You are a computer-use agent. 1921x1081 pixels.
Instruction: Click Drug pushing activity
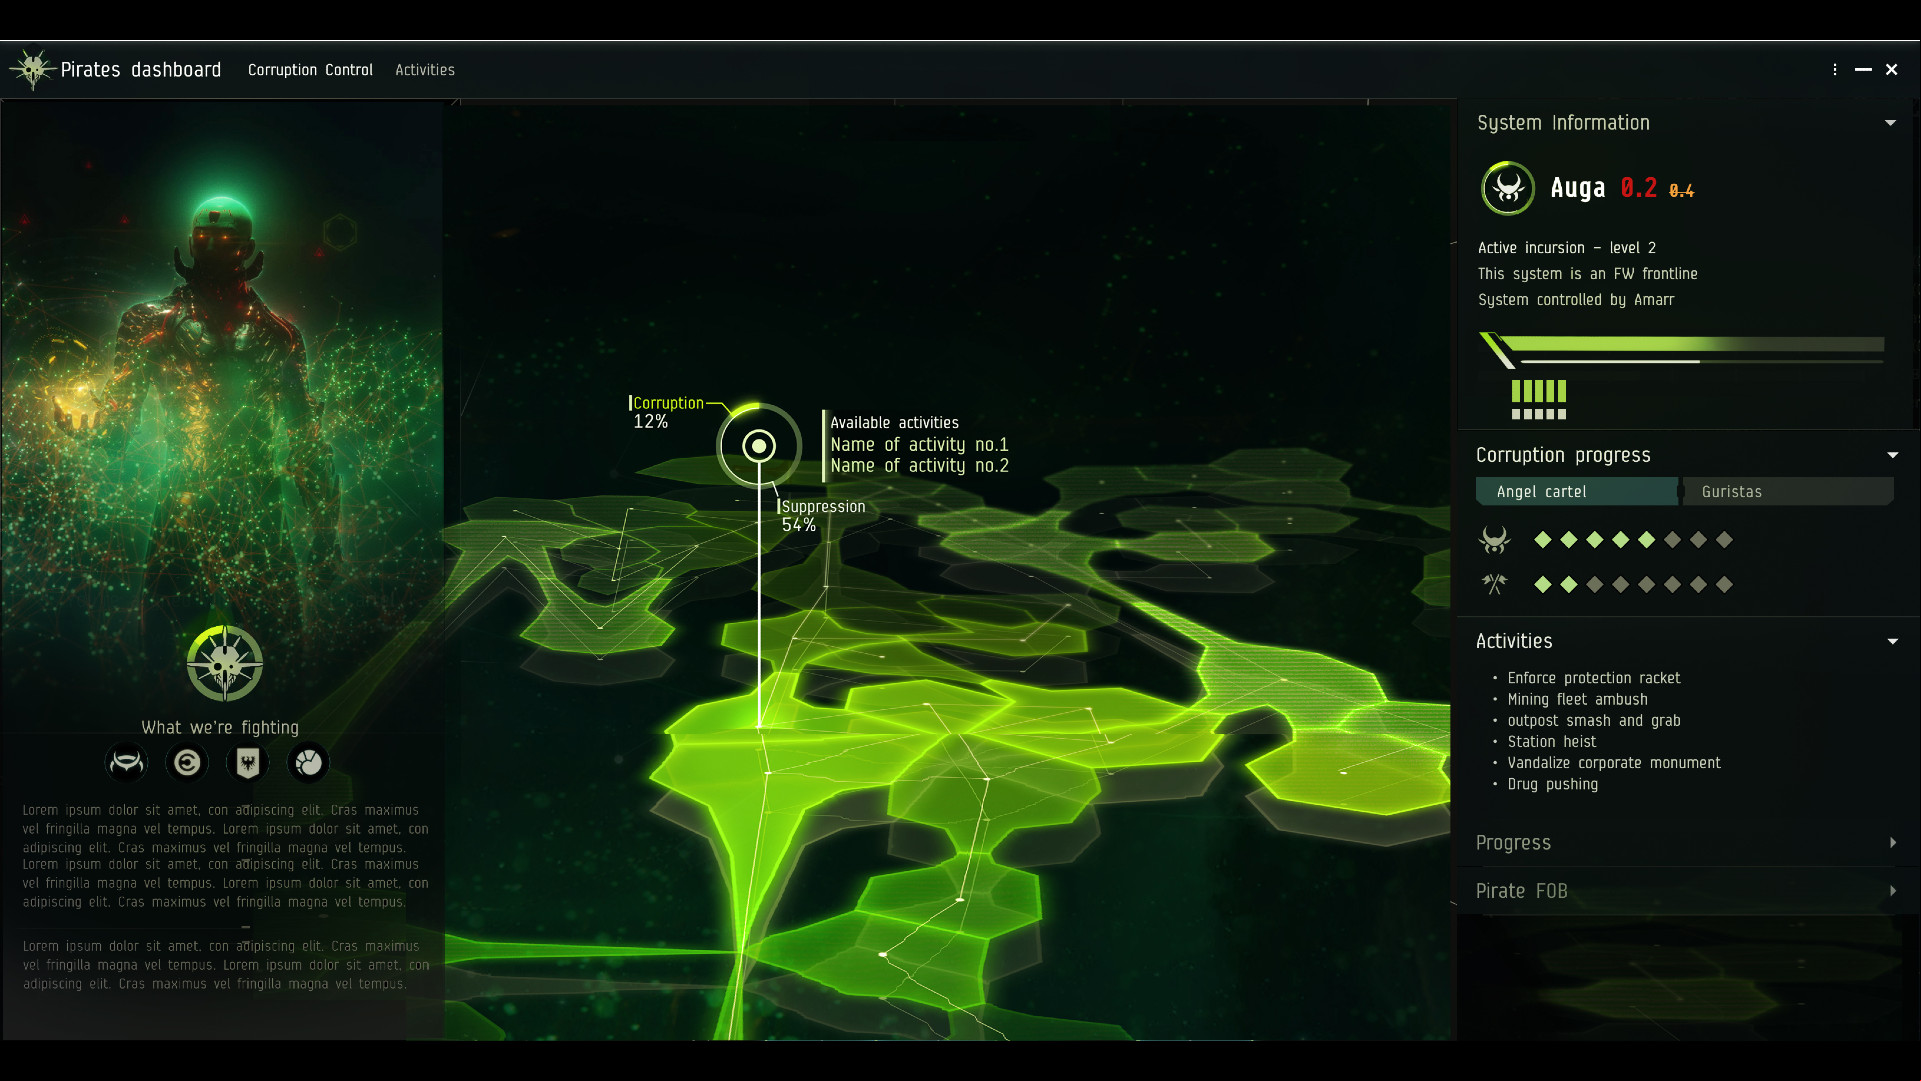click(x=1553, y=785)
